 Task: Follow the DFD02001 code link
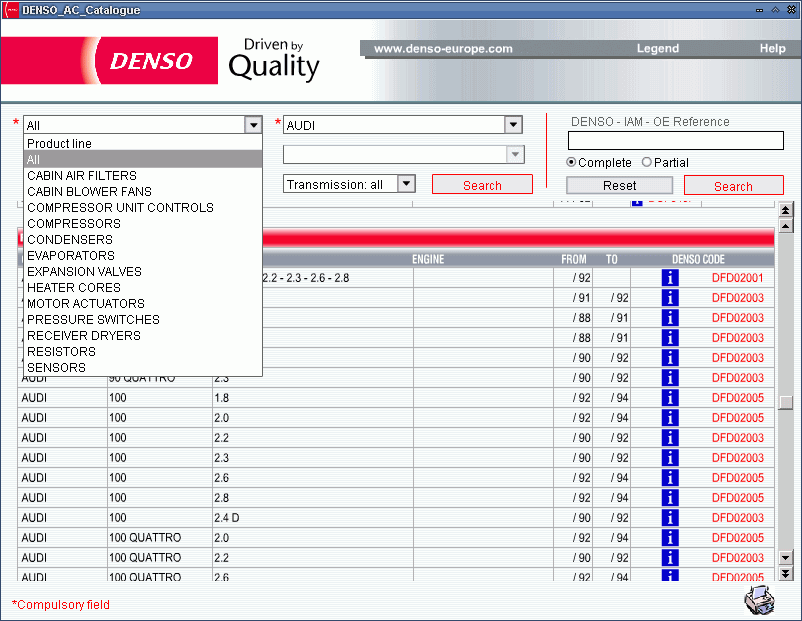[x=737, y=277]
